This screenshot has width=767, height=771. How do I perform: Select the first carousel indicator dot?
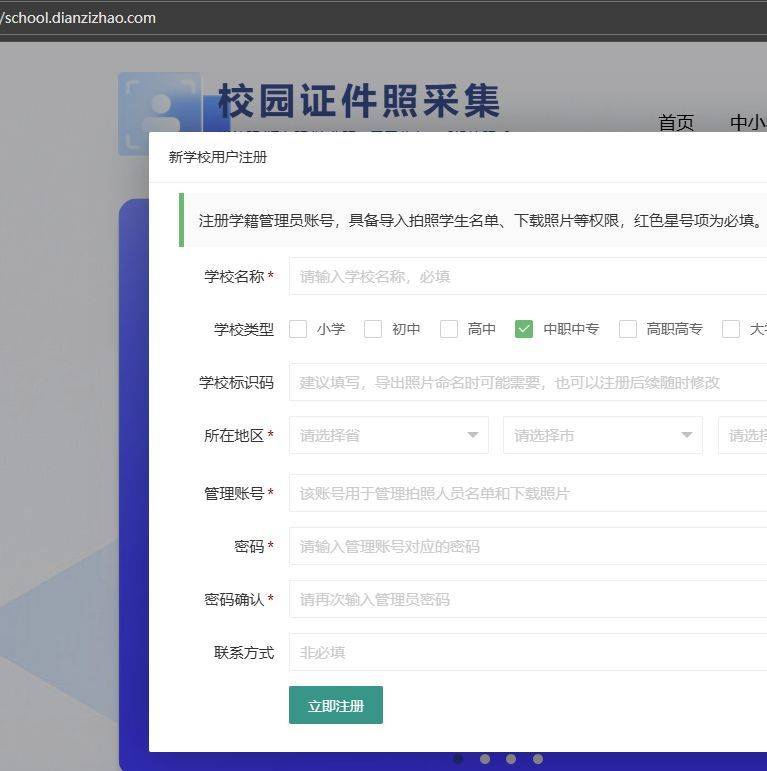[458, 759]
